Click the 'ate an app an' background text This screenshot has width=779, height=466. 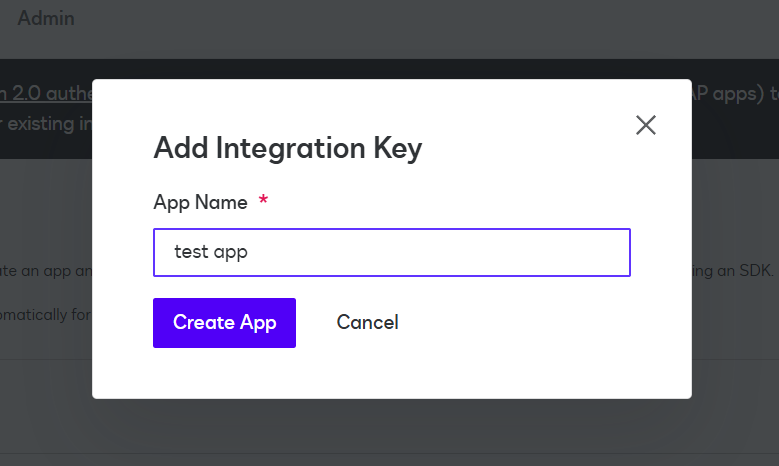(46, 271)
